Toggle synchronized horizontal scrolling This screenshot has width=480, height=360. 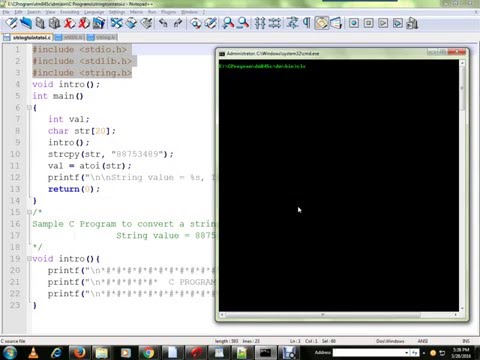click(275, 23)
